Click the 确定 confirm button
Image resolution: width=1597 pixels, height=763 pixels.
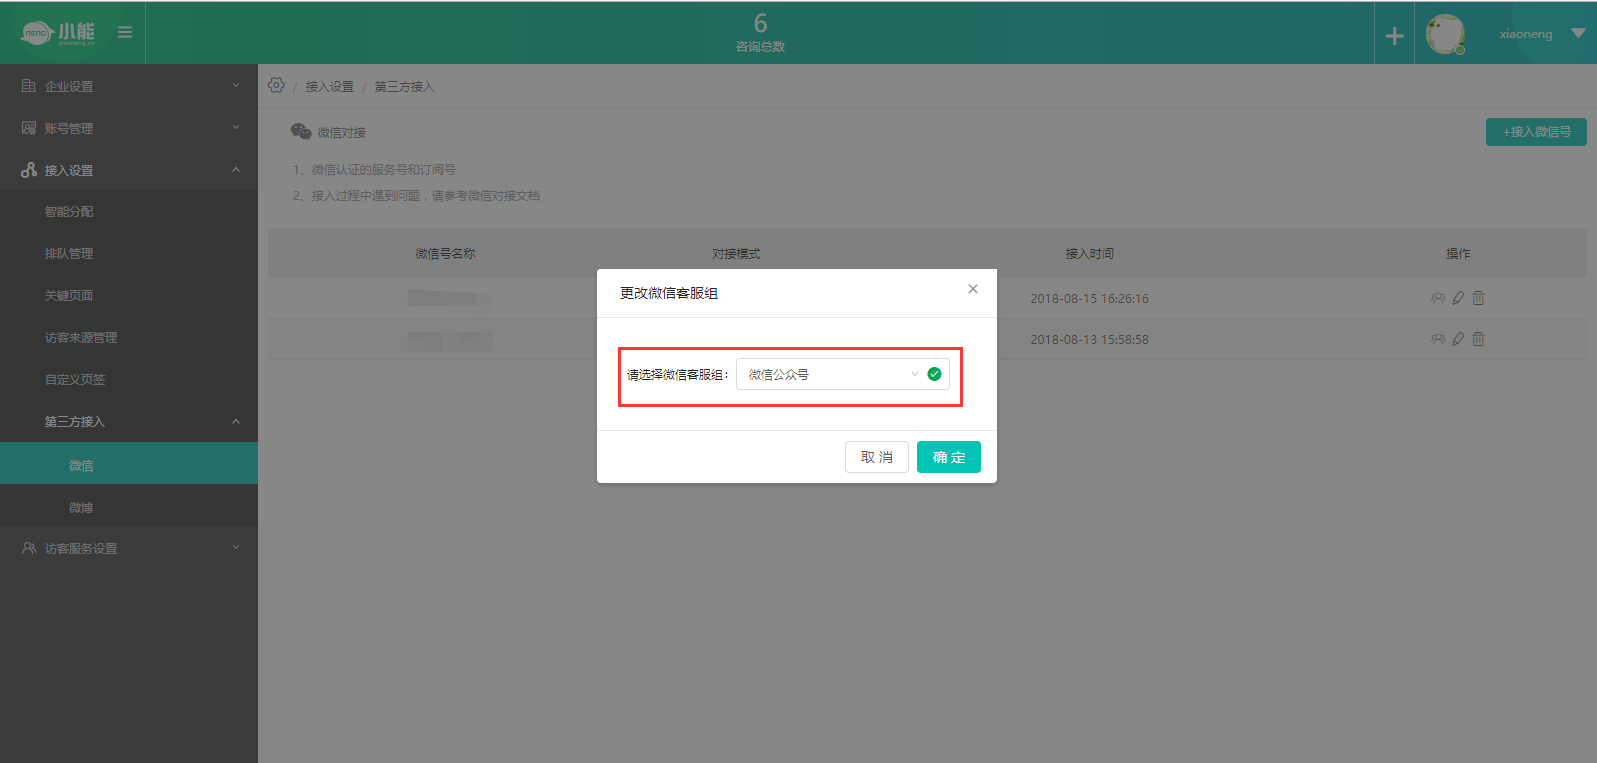[x=948, y=457]
